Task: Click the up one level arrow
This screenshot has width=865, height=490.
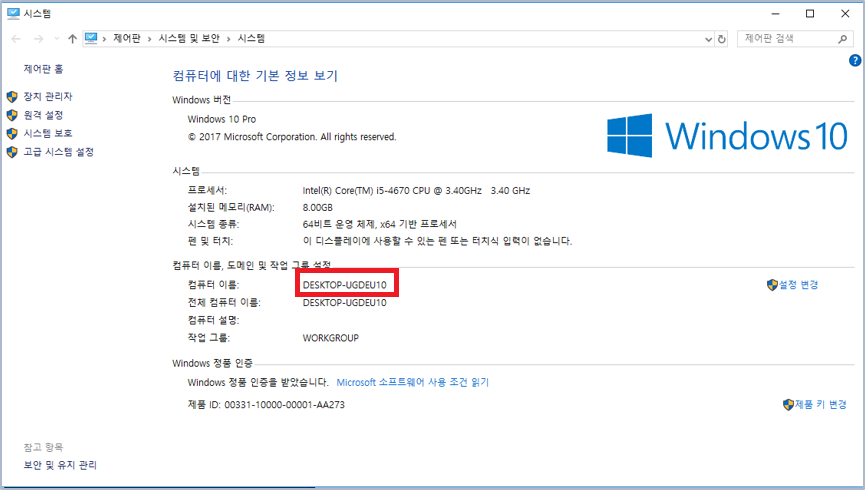Action: [x=72, y=39]
